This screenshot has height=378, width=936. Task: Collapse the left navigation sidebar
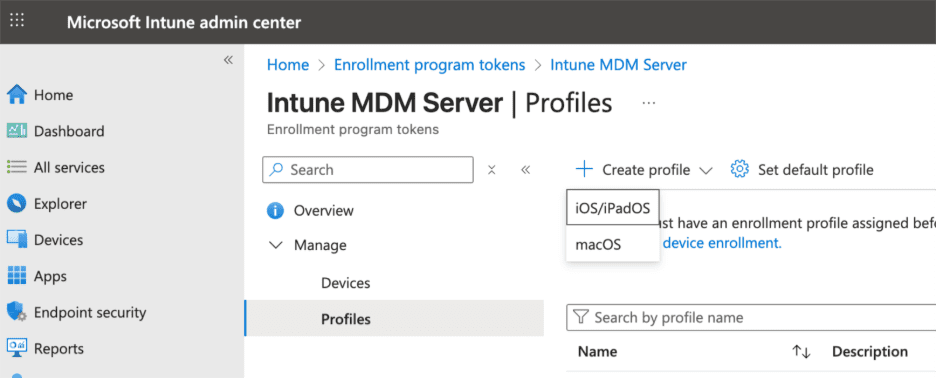pyautogui.click(x=228, y=60)
